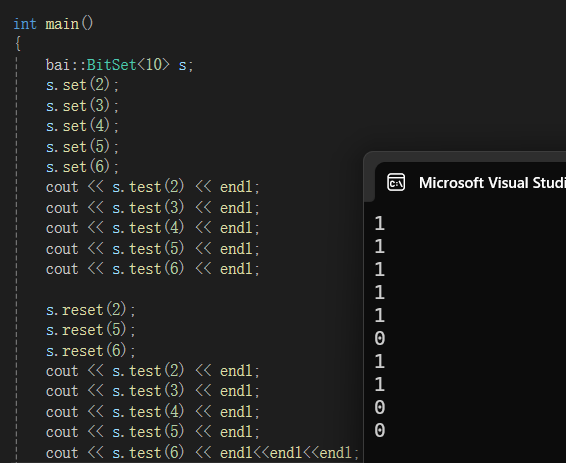Select the Microsoft Visual Studio console tab

[470, 182]
